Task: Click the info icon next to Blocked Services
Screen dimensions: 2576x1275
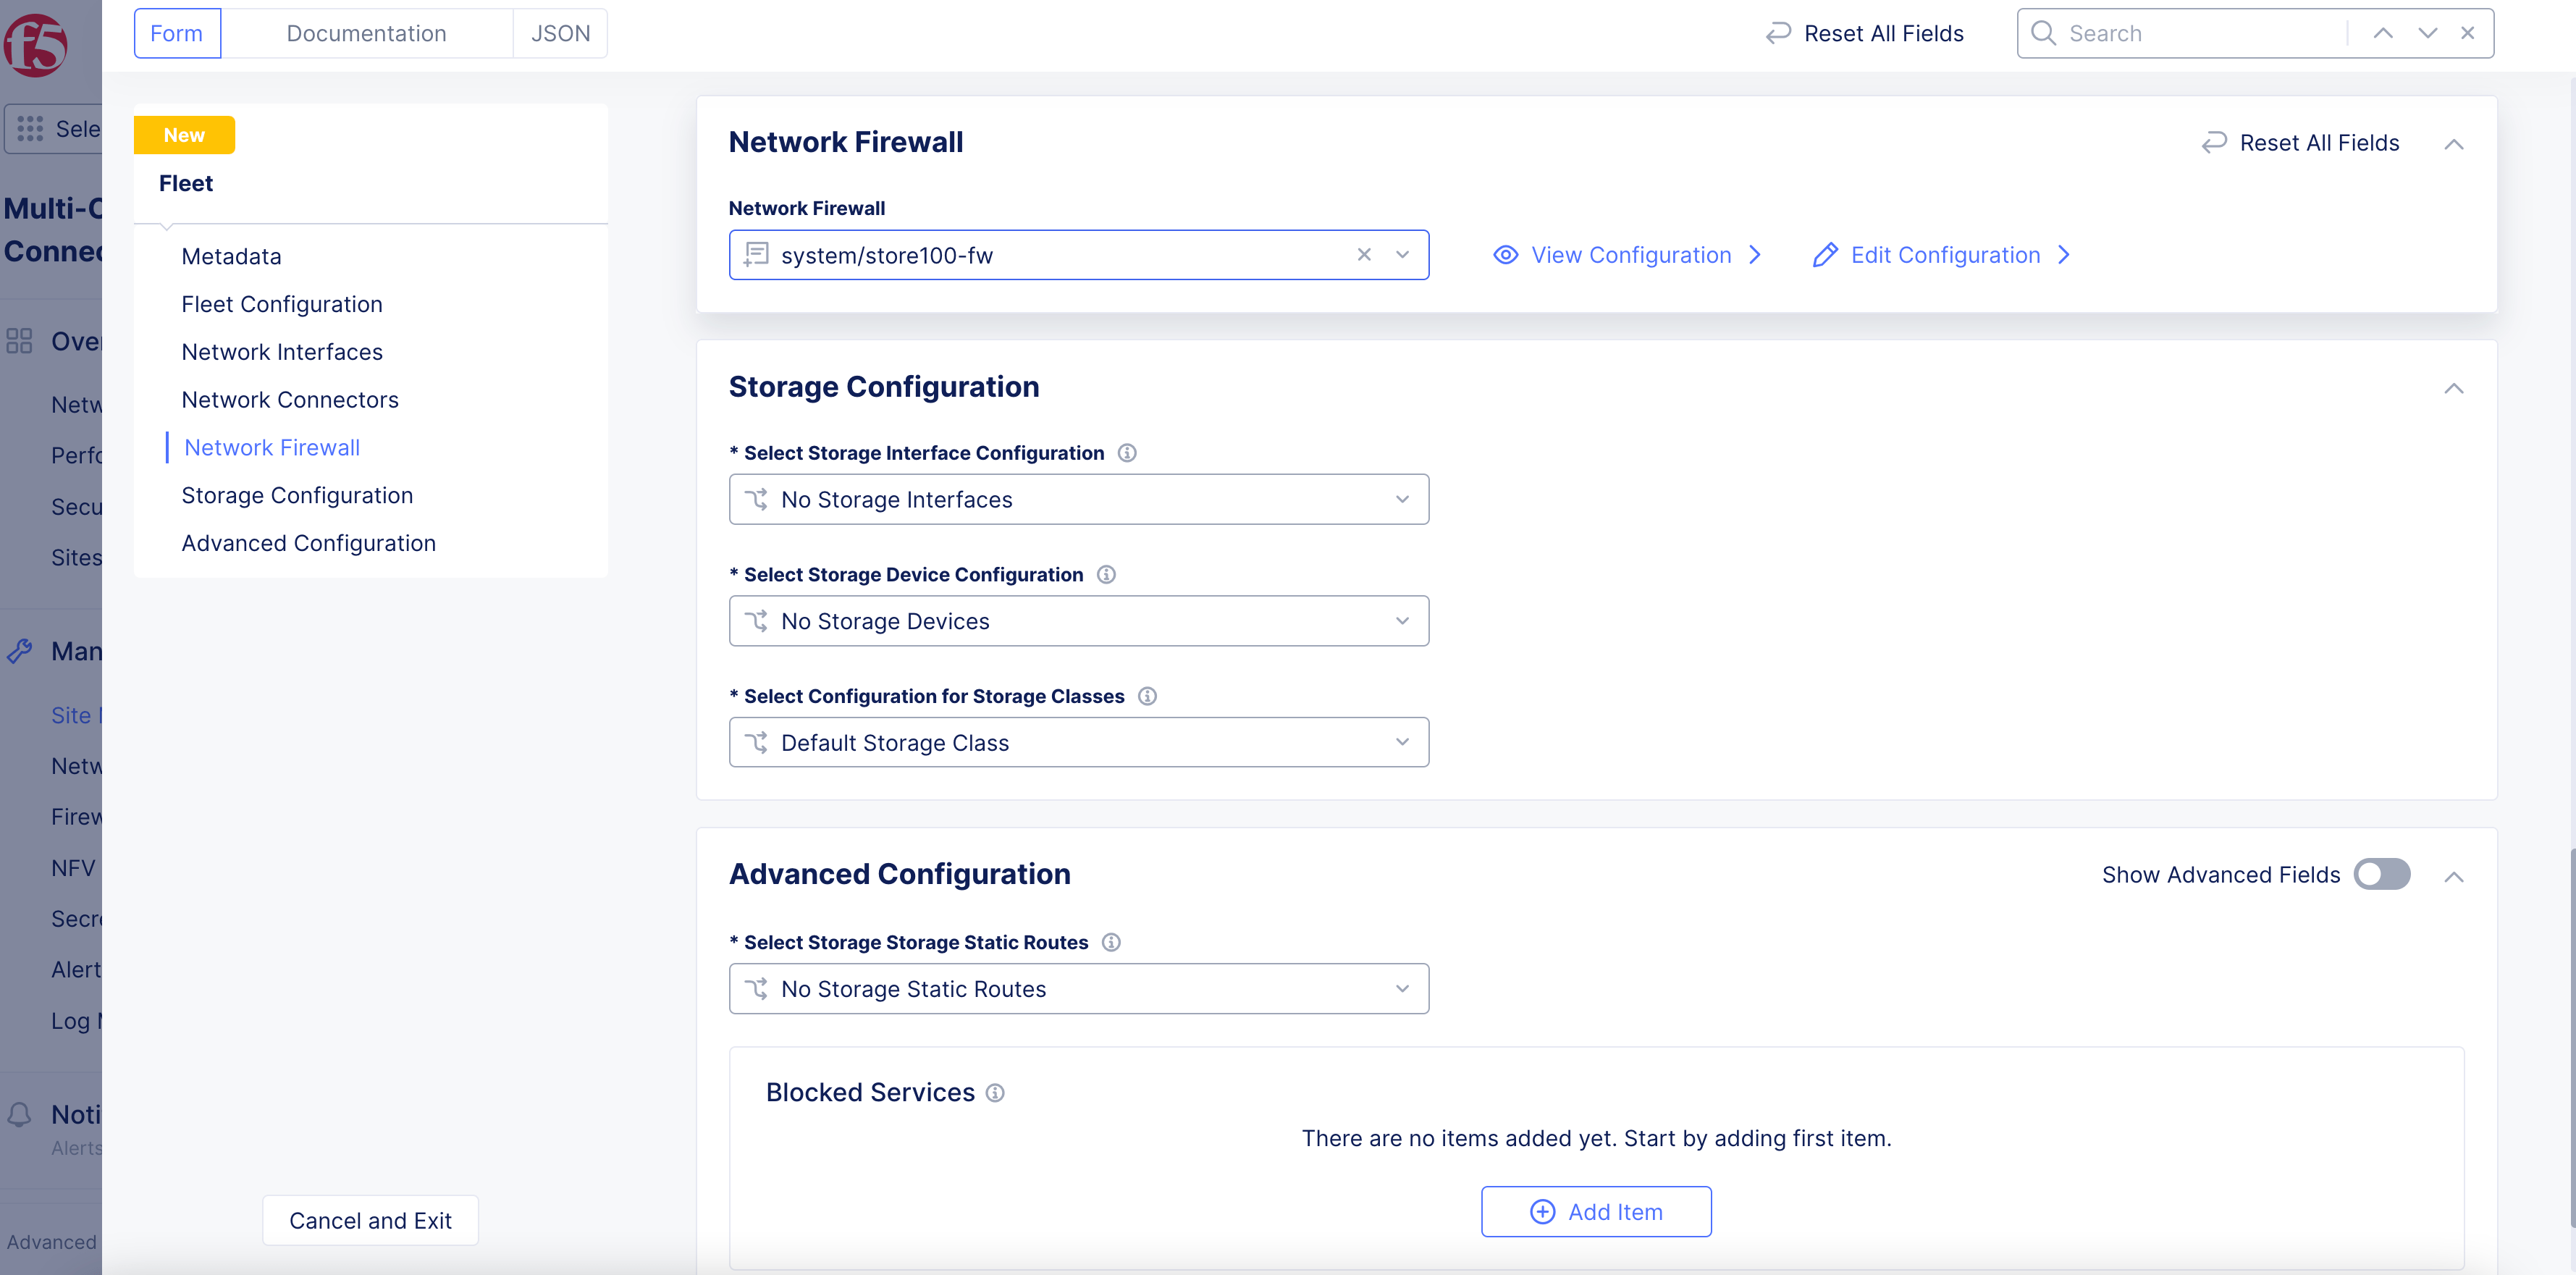Action: (996, 1093)
